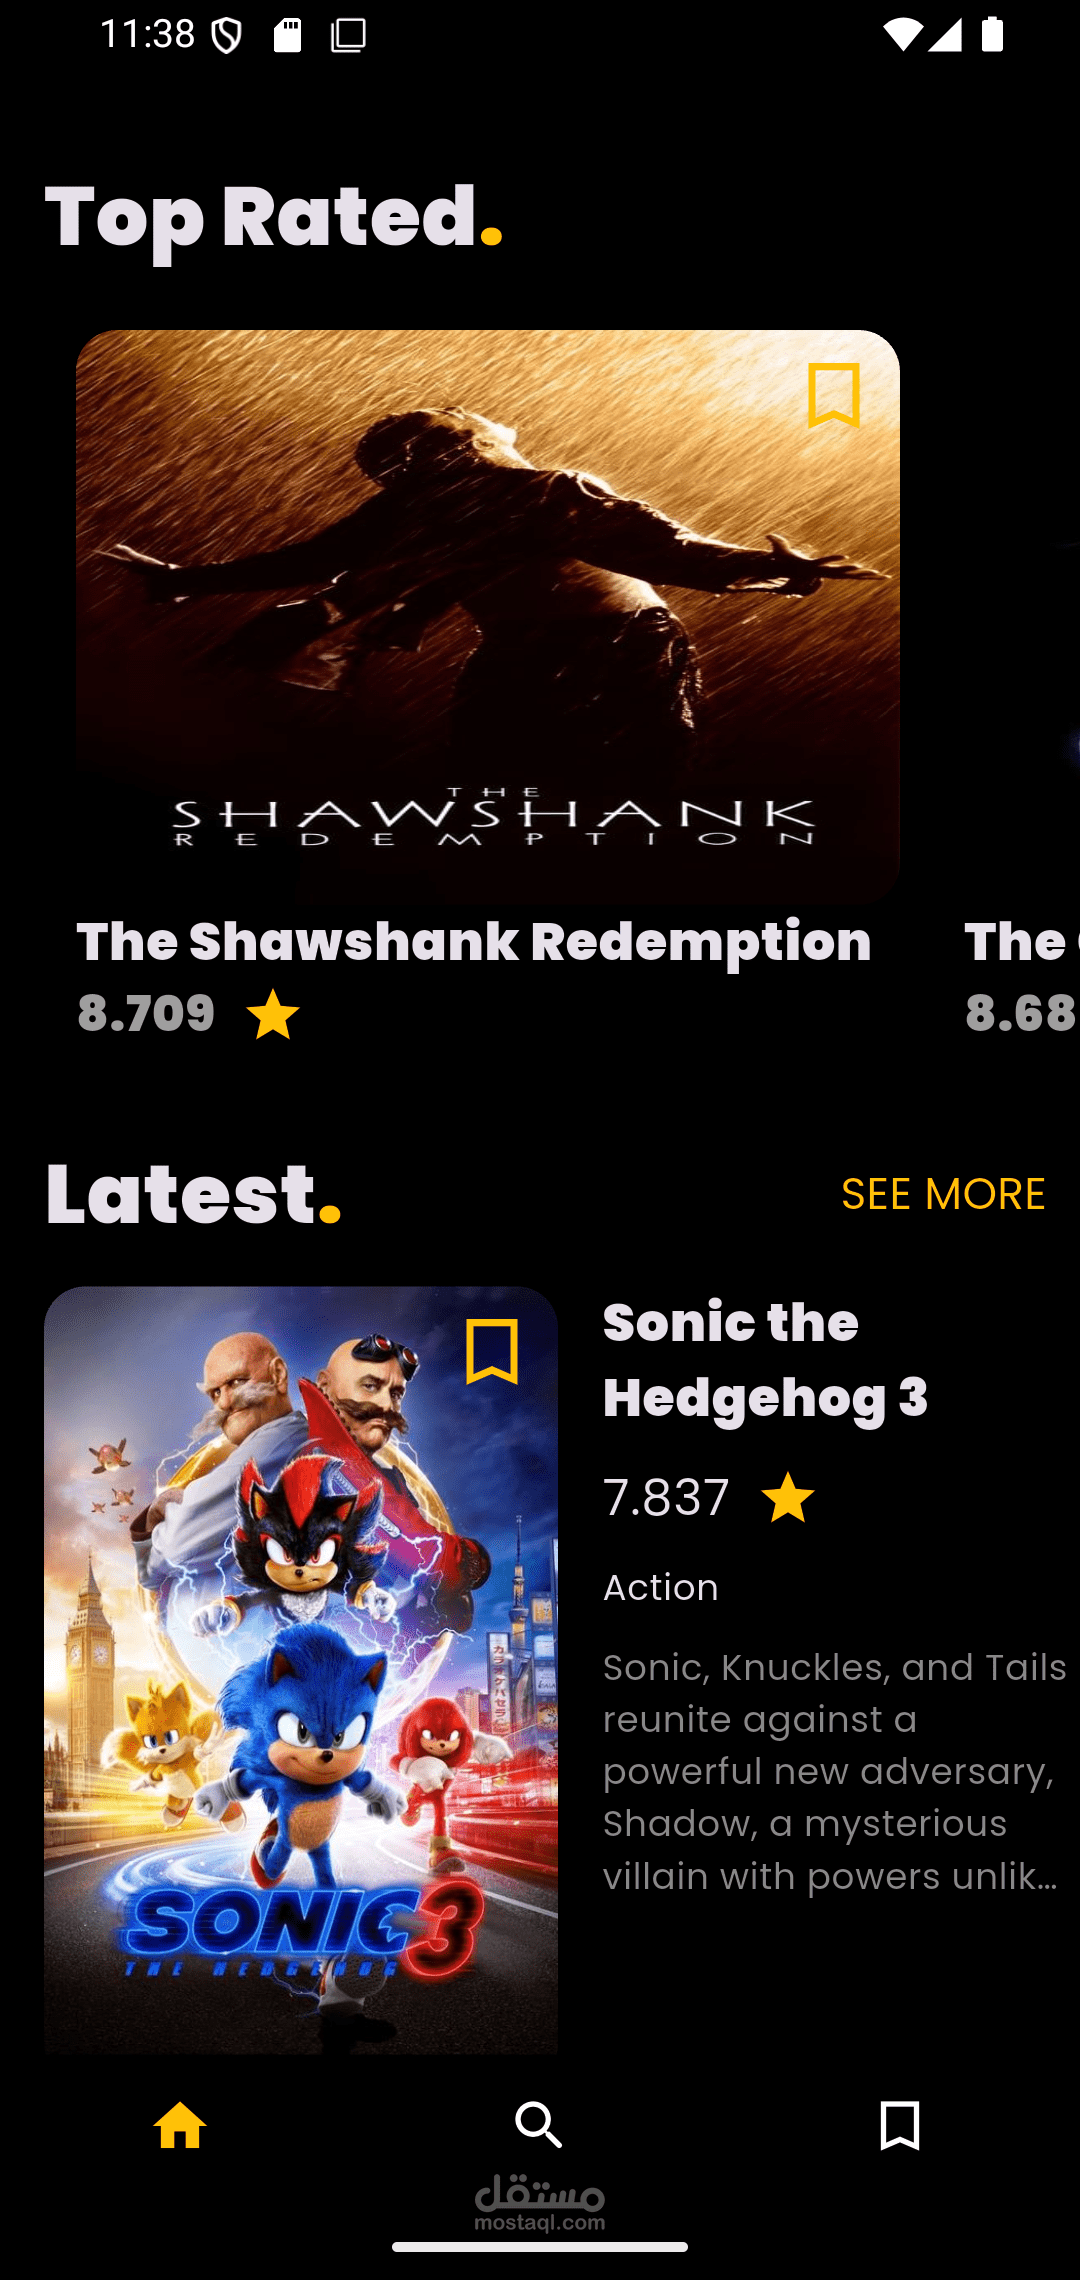Tap the SEE MORE link

click(x=943, y=1194)
